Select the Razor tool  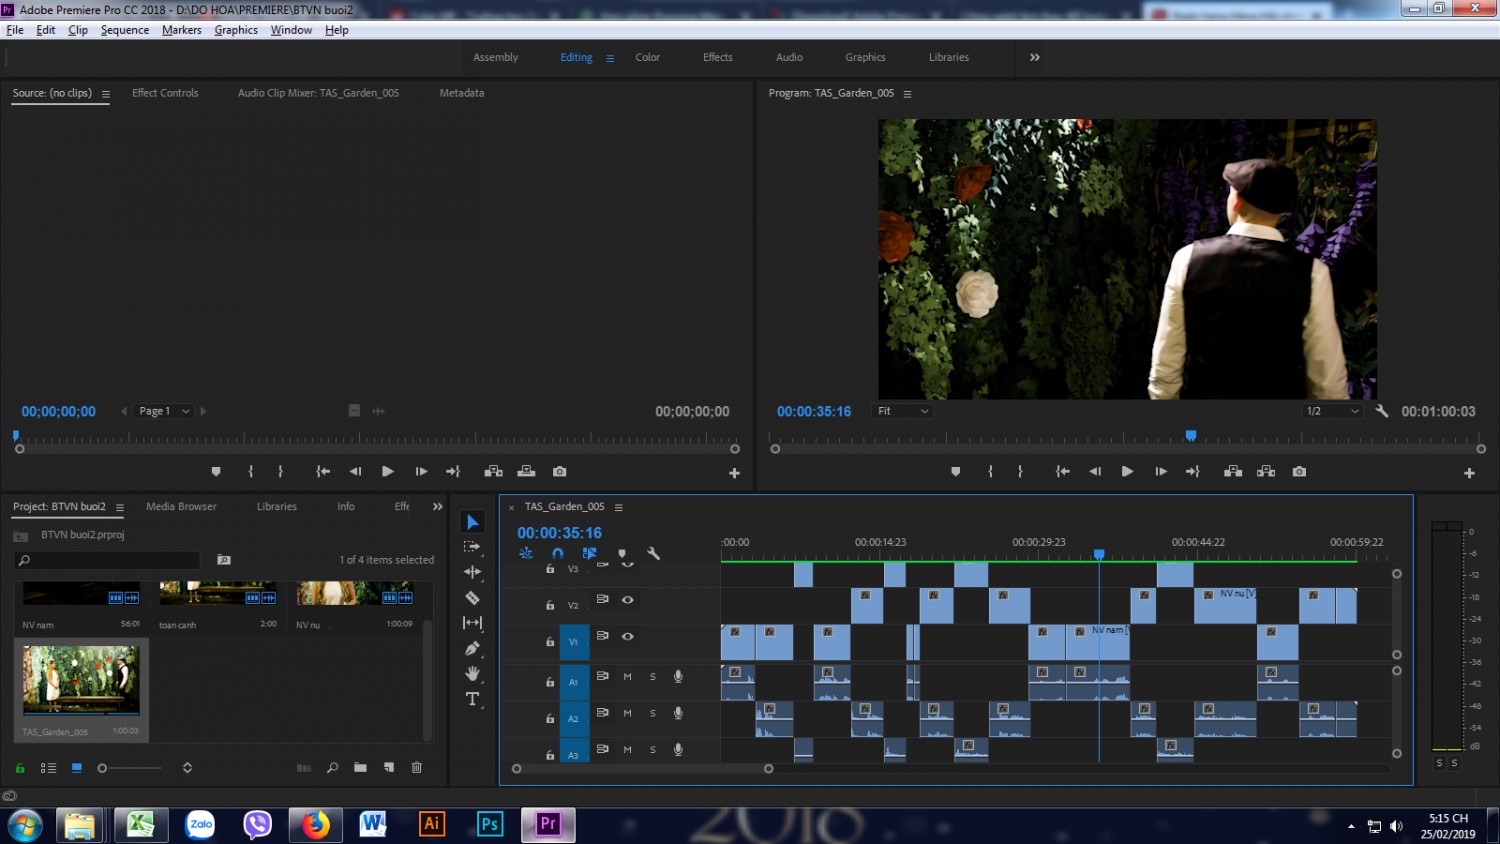pyautogui.click(x=473, y=598)
